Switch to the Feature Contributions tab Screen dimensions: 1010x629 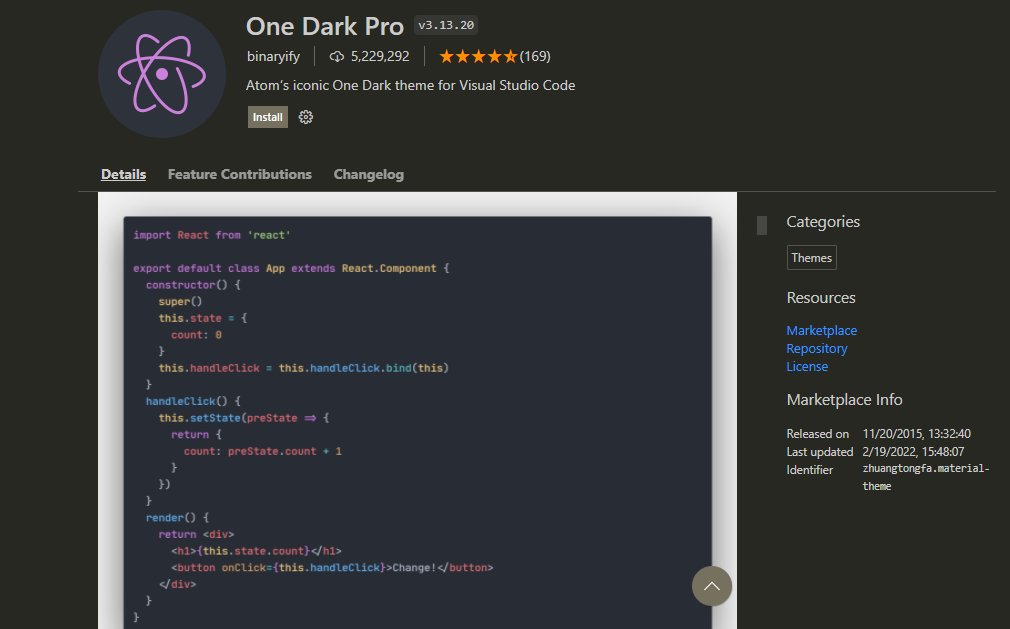click(x=239, y=174)
